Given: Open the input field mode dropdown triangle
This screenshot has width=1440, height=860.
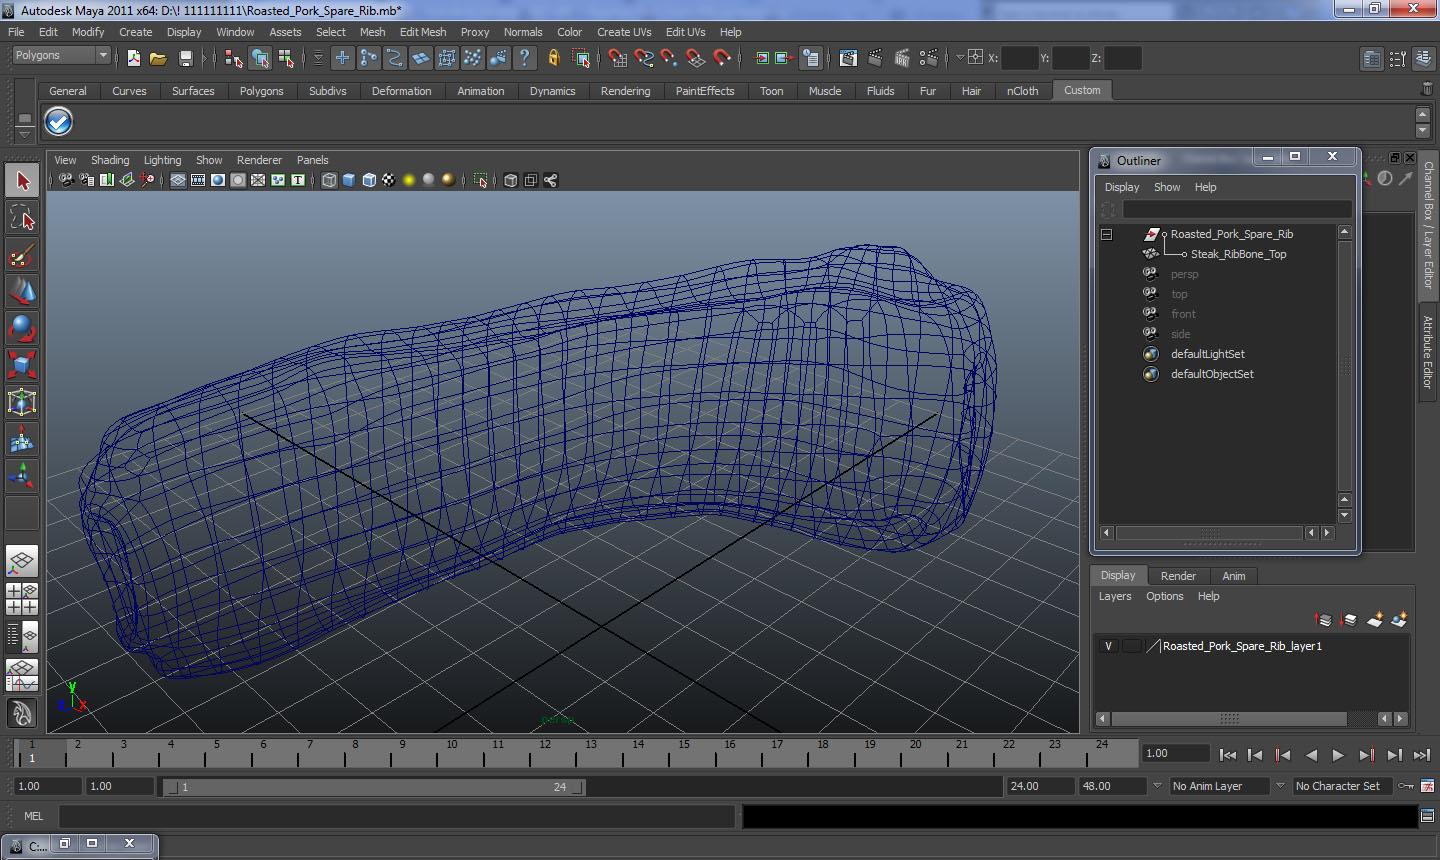Looking at the screenshot, I should (960, 58).
